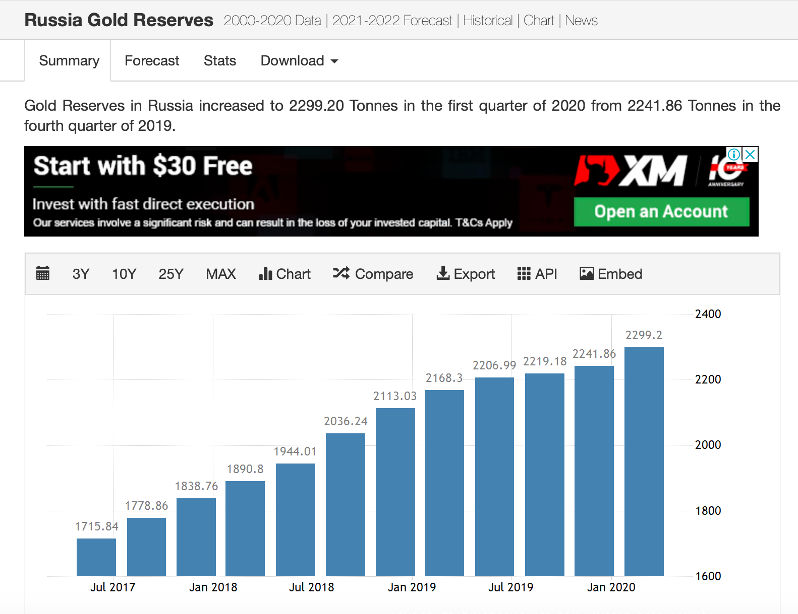Screen dimensions: 798x614
Task: Show MAX historical data range
Action: tap(221, 274)
